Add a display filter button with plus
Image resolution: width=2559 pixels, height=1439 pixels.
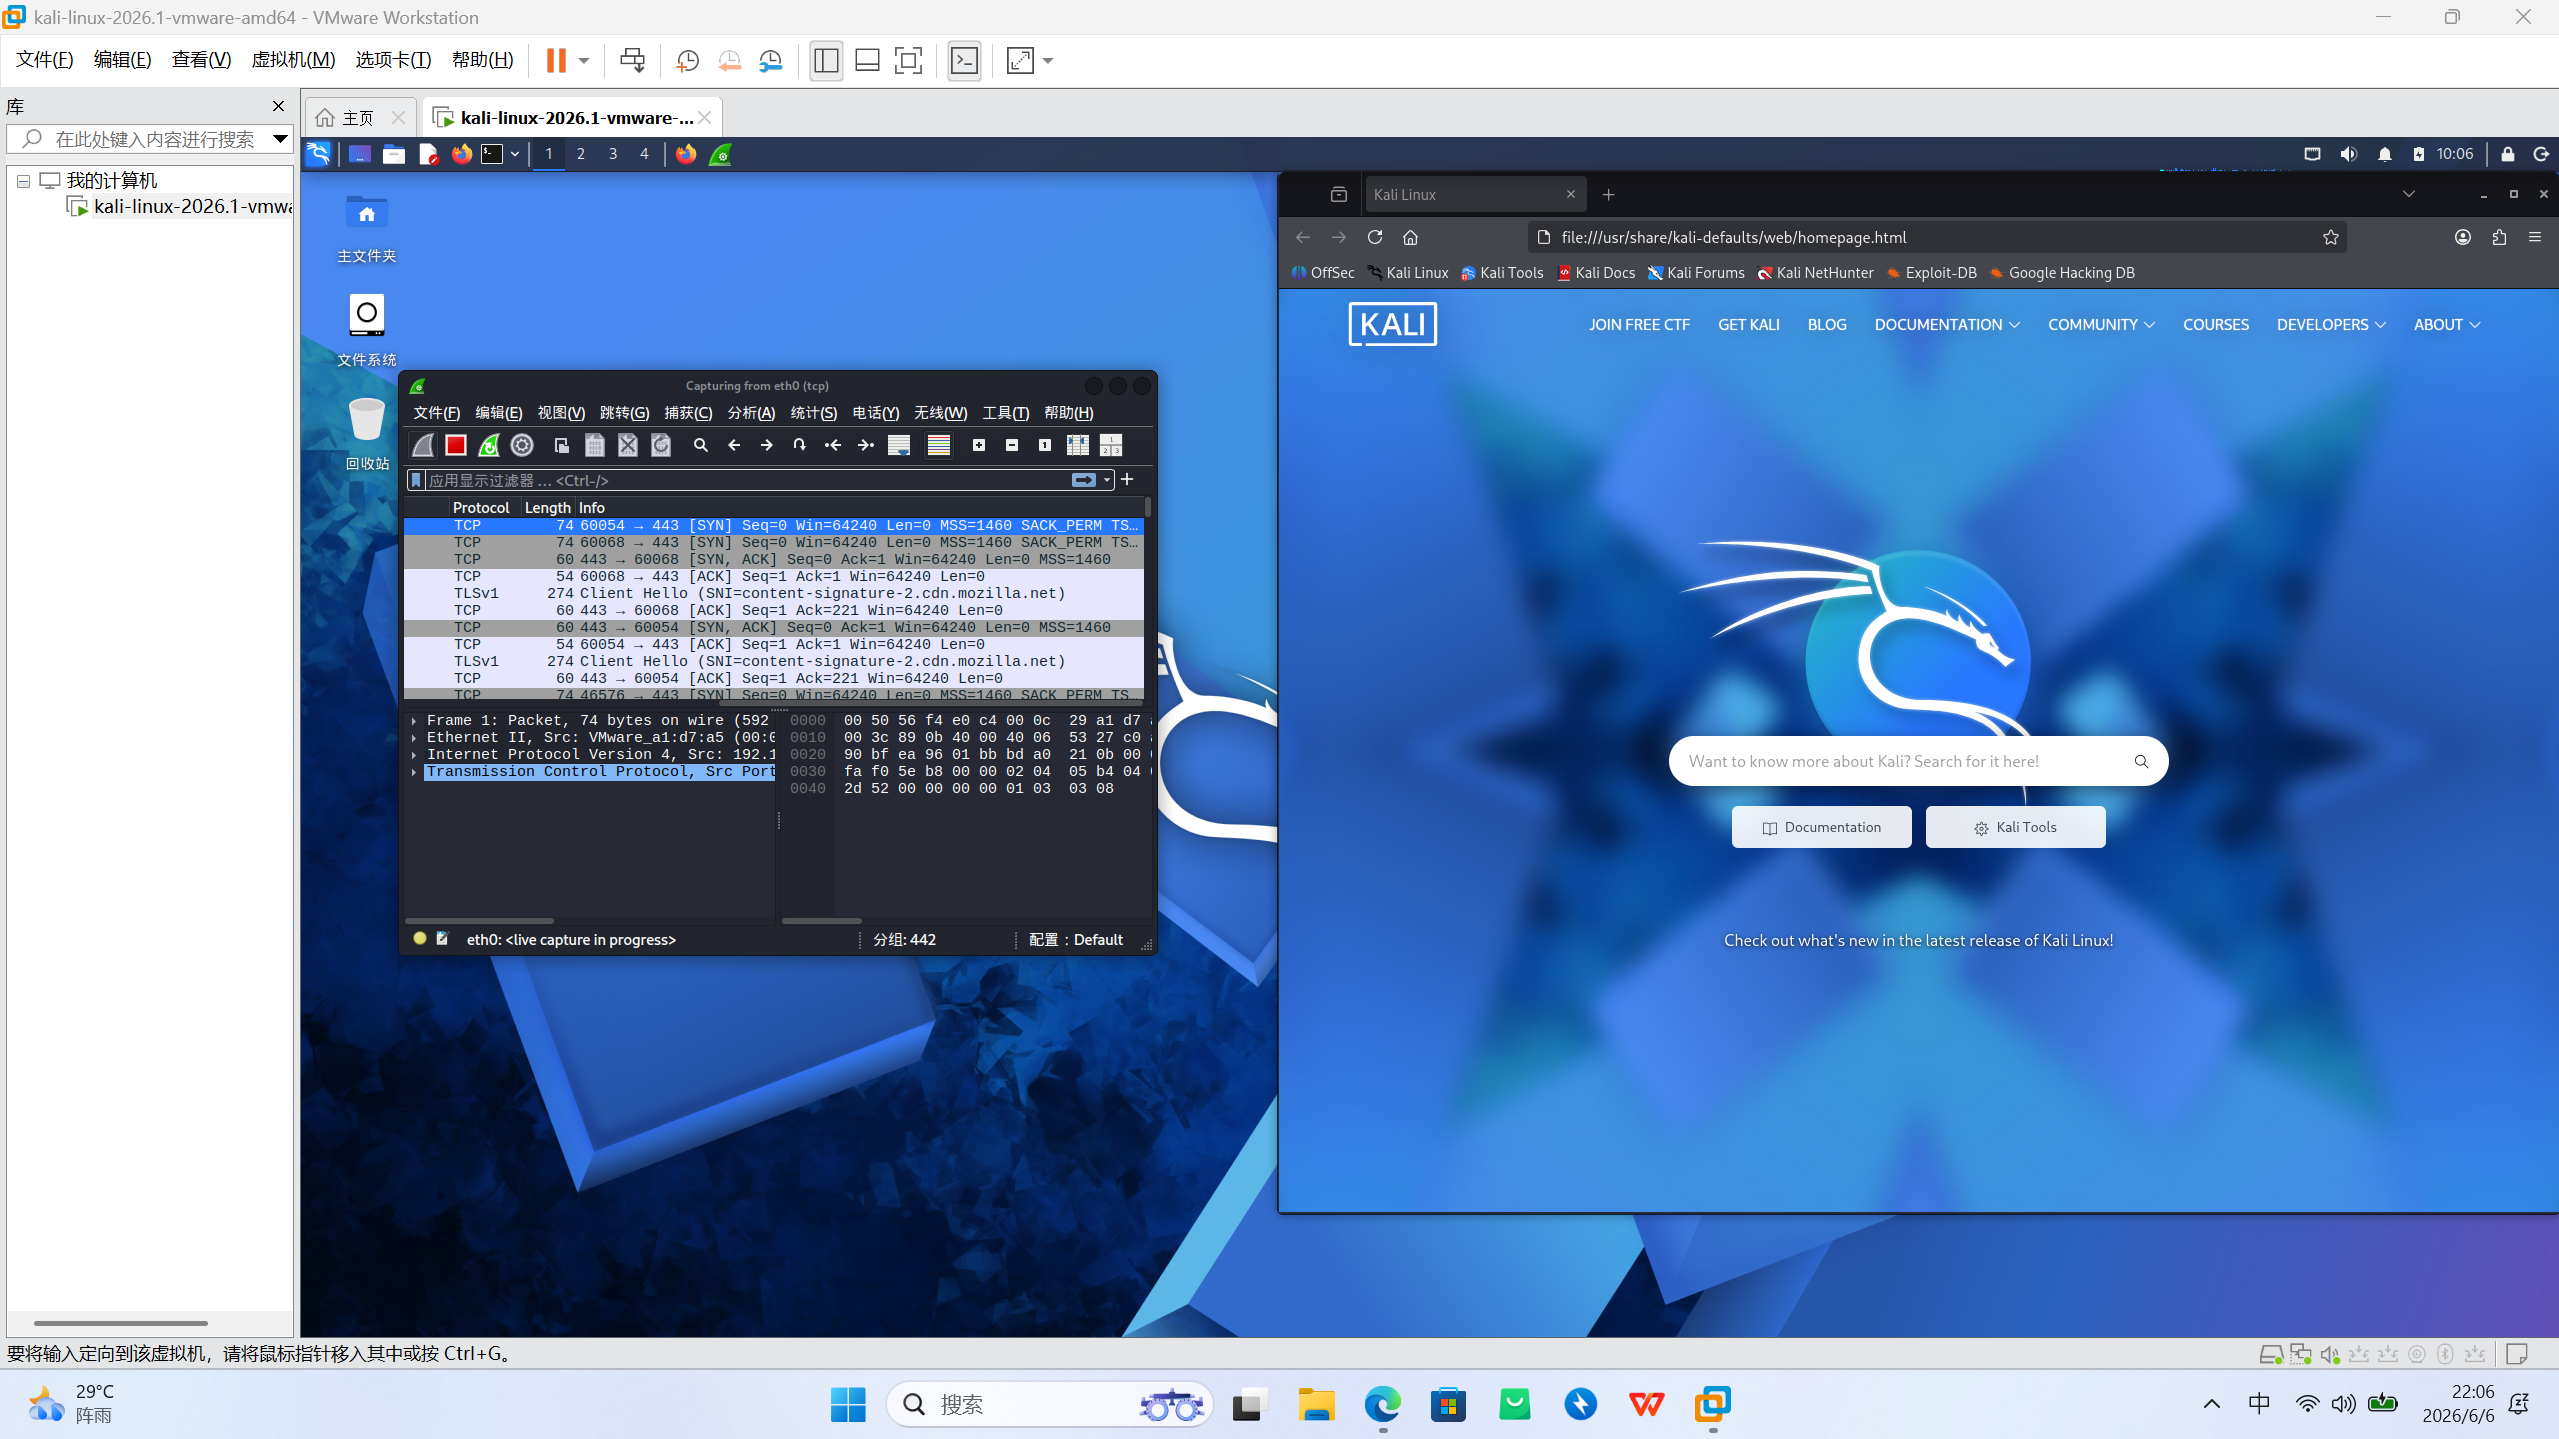(x=1127, y=480)
